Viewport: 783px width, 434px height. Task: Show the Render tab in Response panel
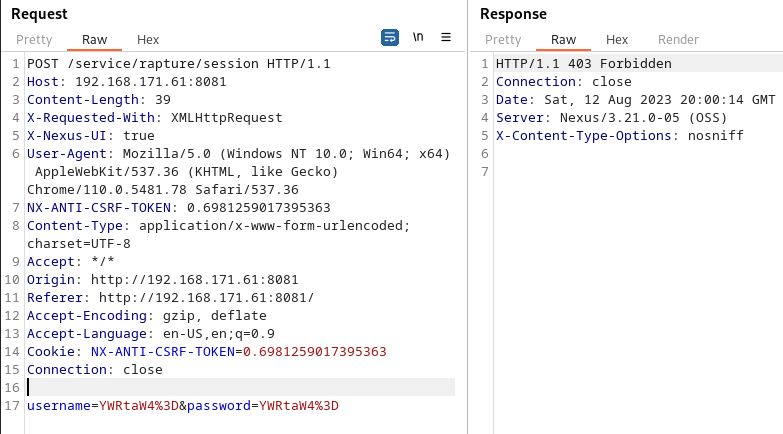tap(678, 40)
